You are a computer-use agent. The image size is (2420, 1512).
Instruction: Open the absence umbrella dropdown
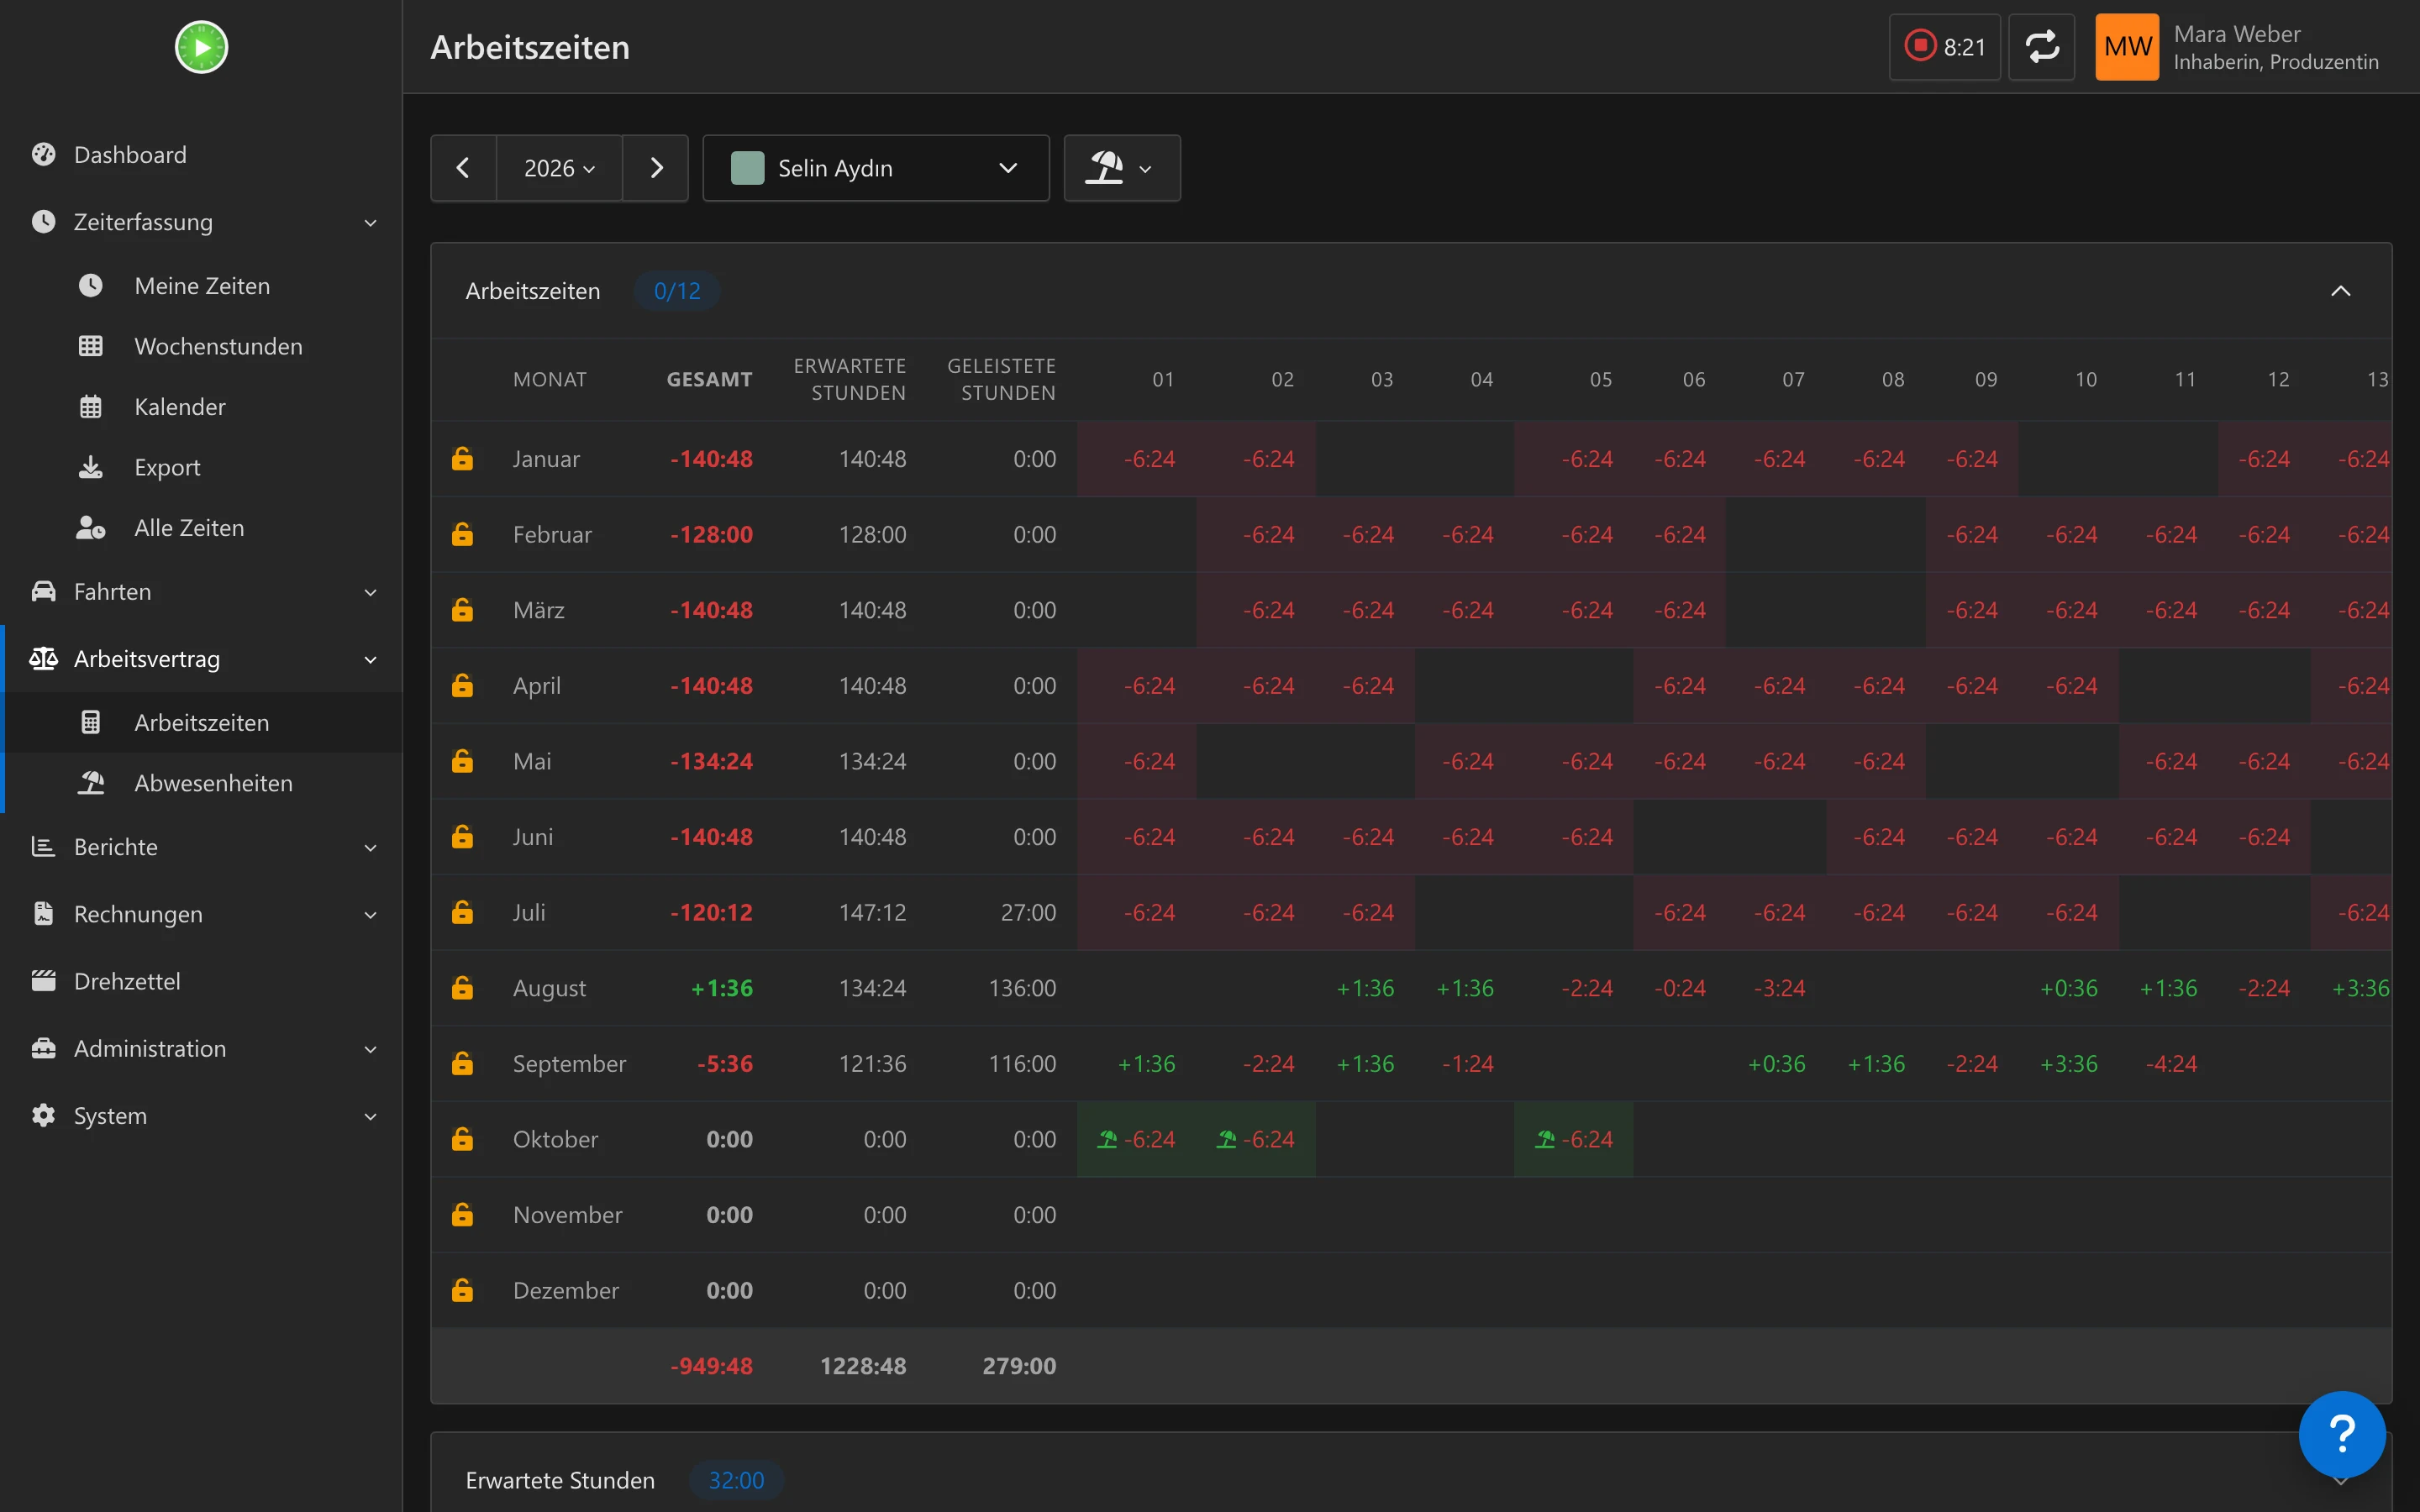pyautogui.click(x=1122, y=168)
